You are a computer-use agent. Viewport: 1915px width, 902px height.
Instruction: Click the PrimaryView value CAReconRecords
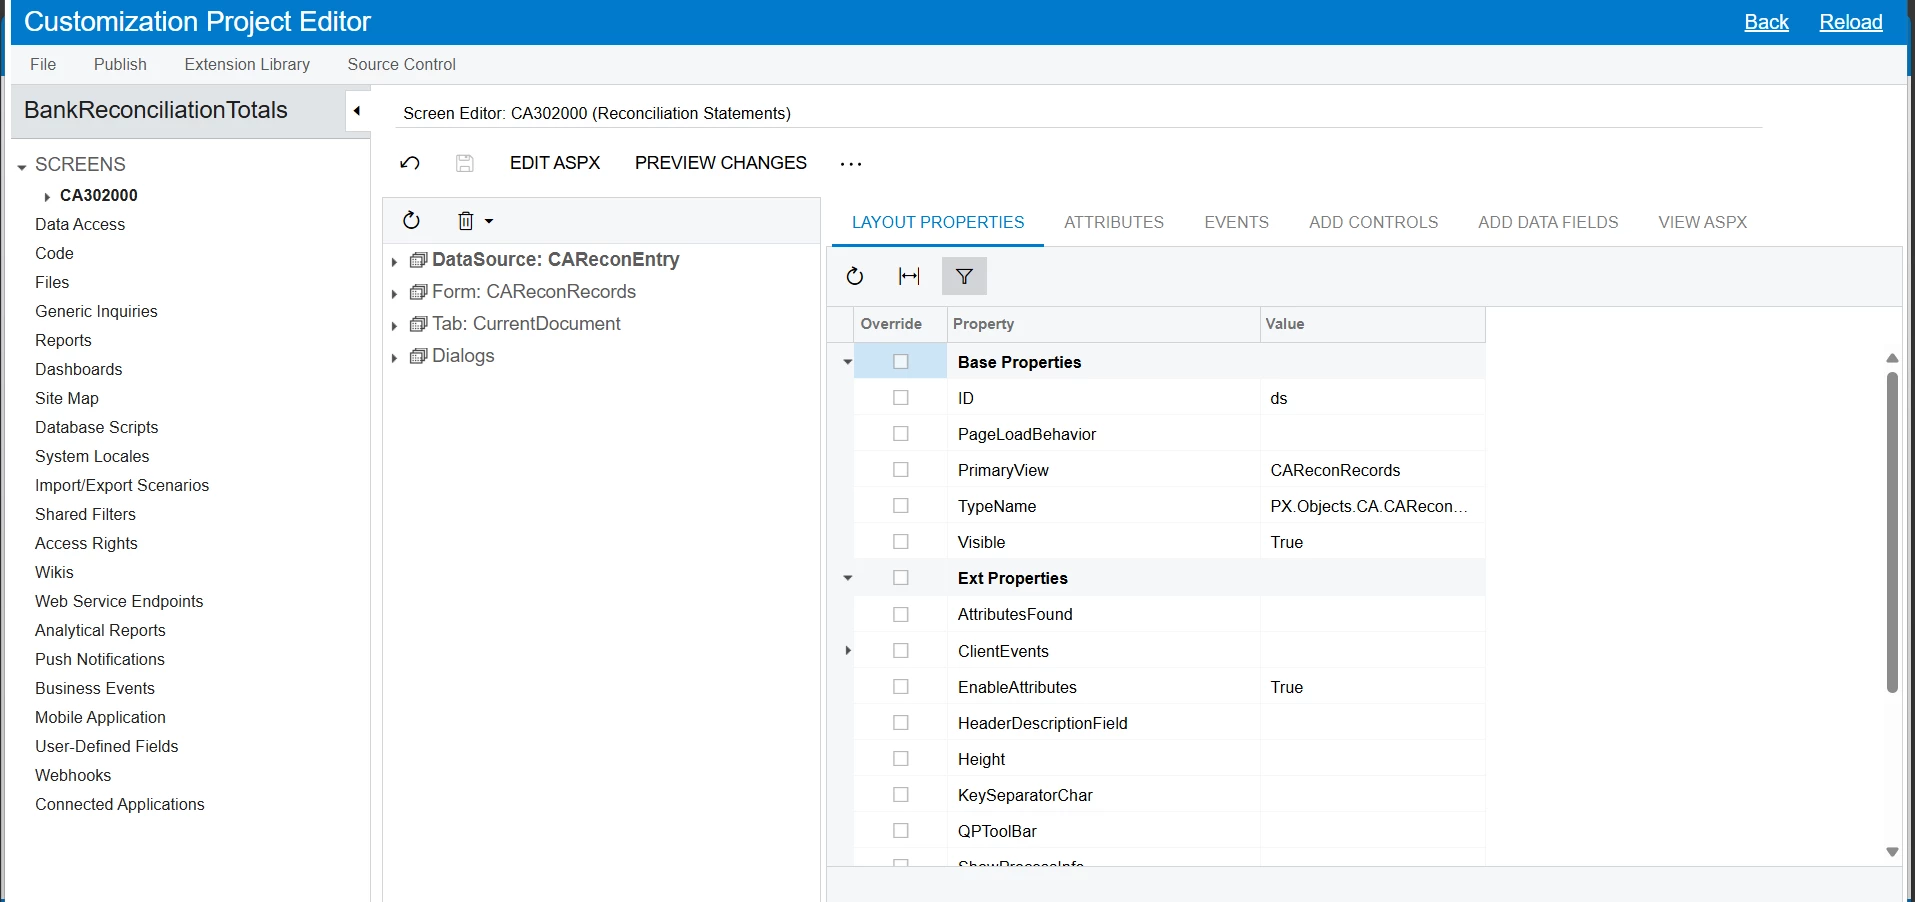click(x=1335, y=470)
